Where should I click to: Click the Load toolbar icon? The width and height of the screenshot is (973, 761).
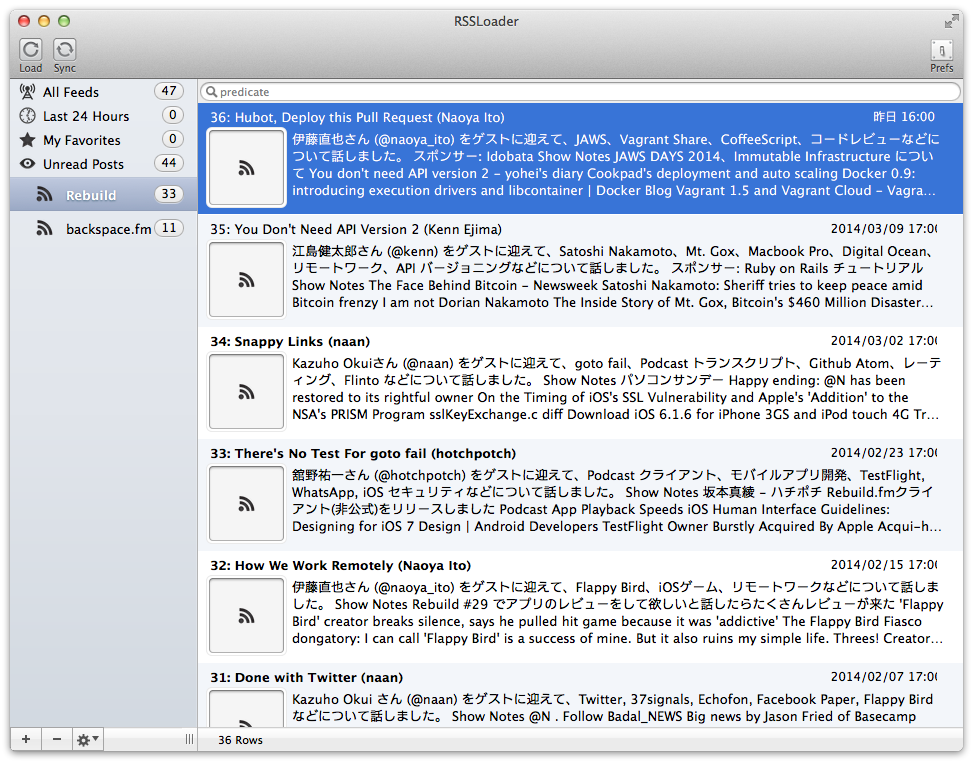tap(30, 50)
